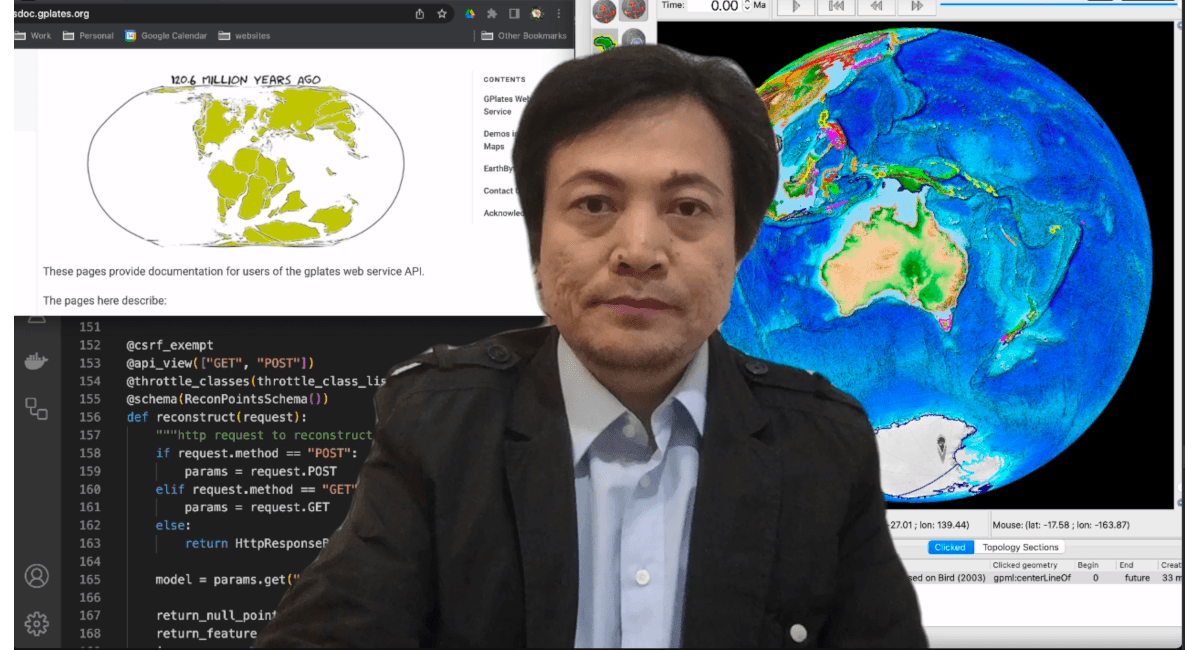Click the Time input field showing 0.00
Image resolution: width=1200 pixels, height=650 pixels.
[x=714, y=6]
